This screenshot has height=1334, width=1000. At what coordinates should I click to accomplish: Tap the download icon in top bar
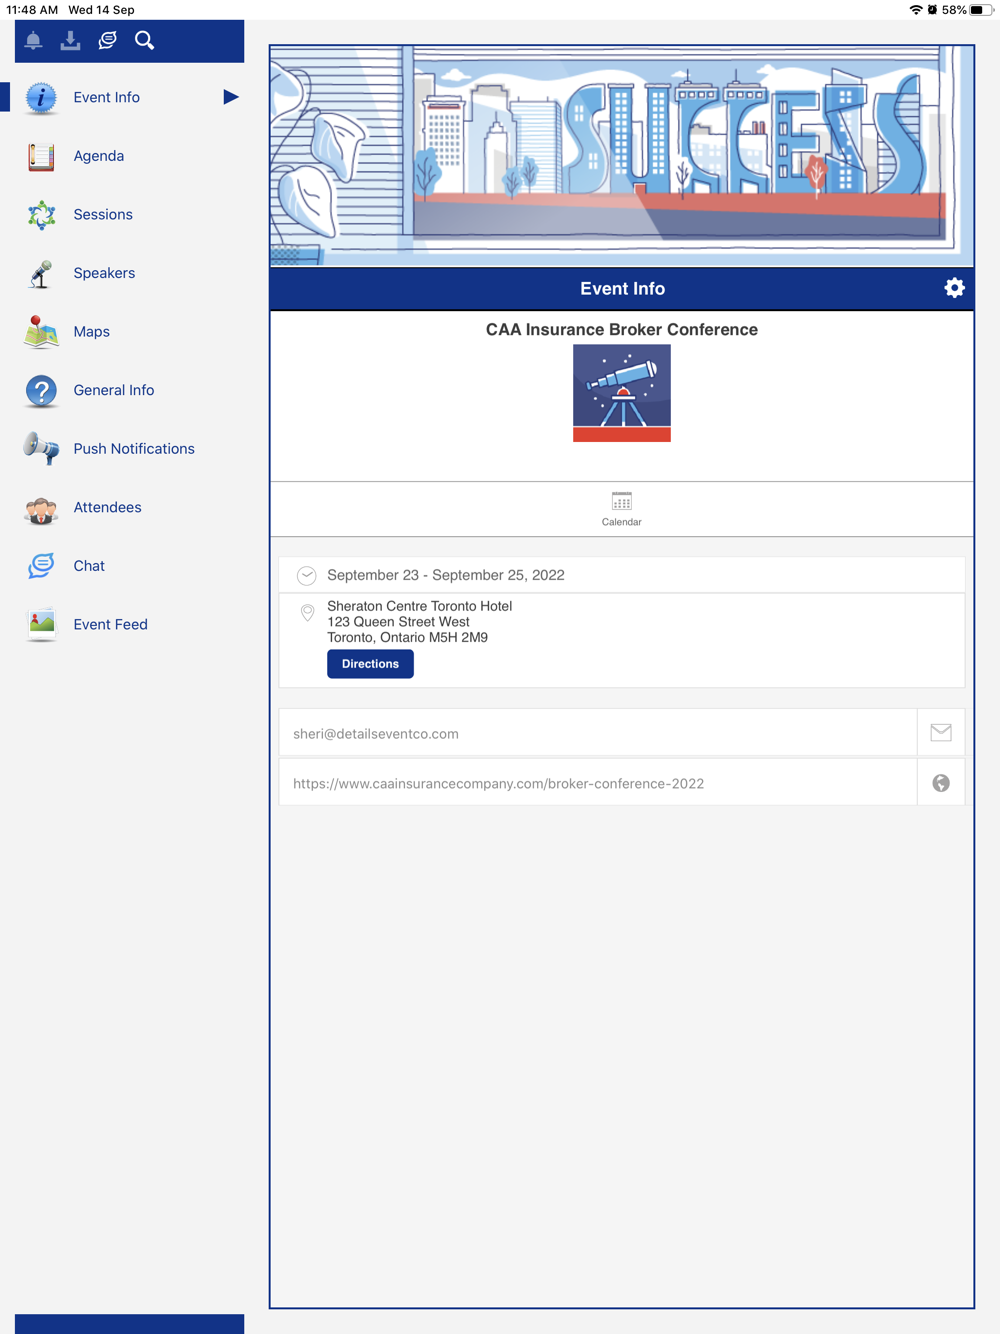(70, 40)
